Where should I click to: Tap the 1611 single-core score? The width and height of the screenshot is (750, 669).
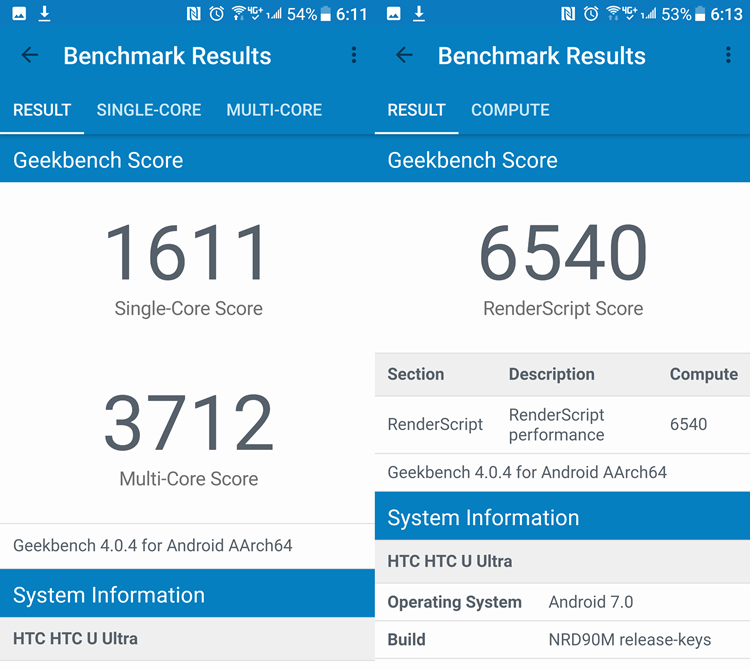pos(185,252)
